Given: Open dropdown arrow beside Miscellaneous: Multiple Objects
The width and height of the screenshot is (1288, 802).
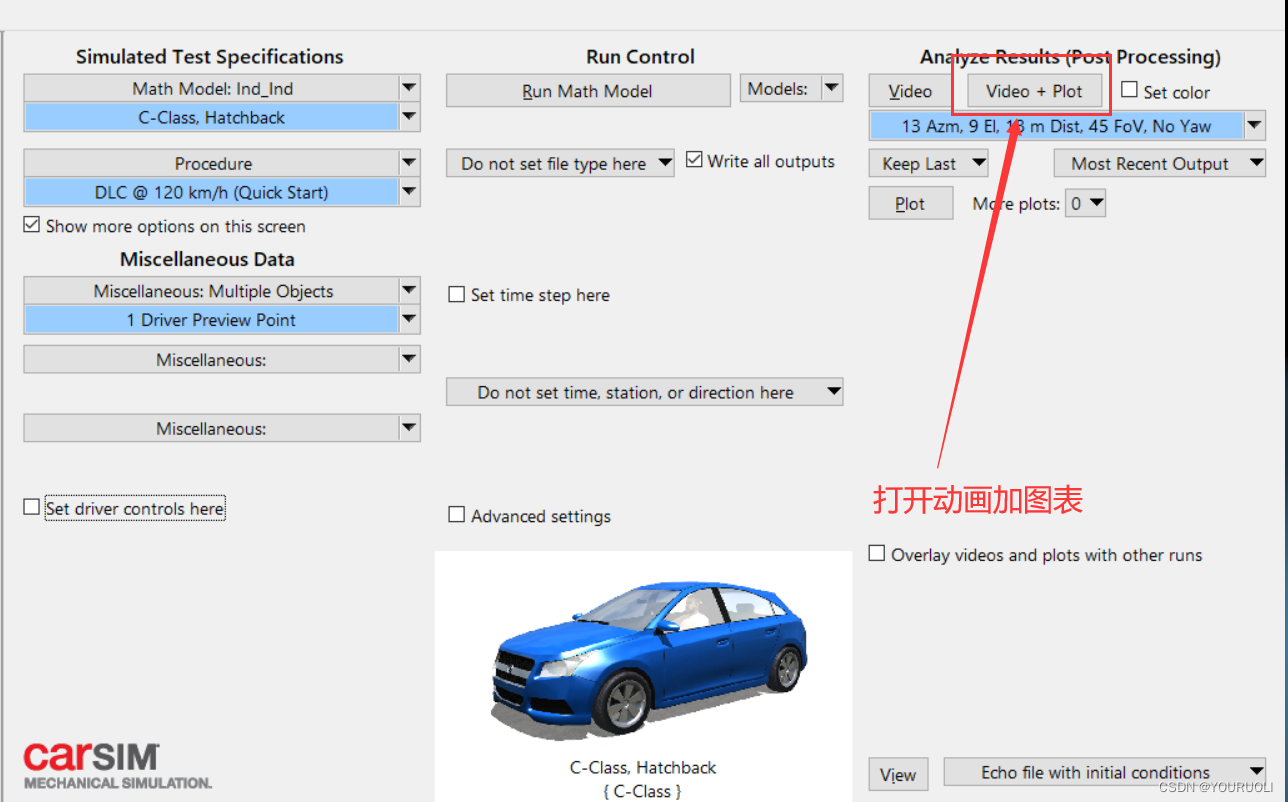Looking at the screenshot, I should click(x=409, y=291).
